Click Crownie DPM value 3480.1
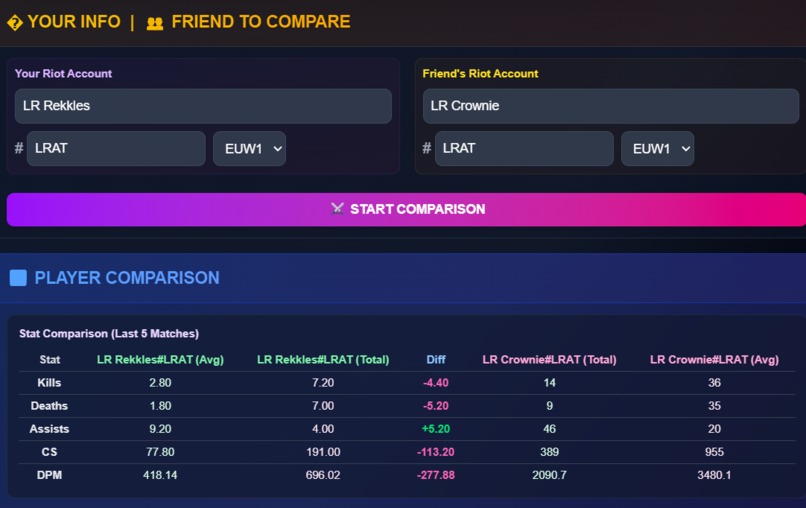The width and height of the screenshot is (806, 508). 715,475
